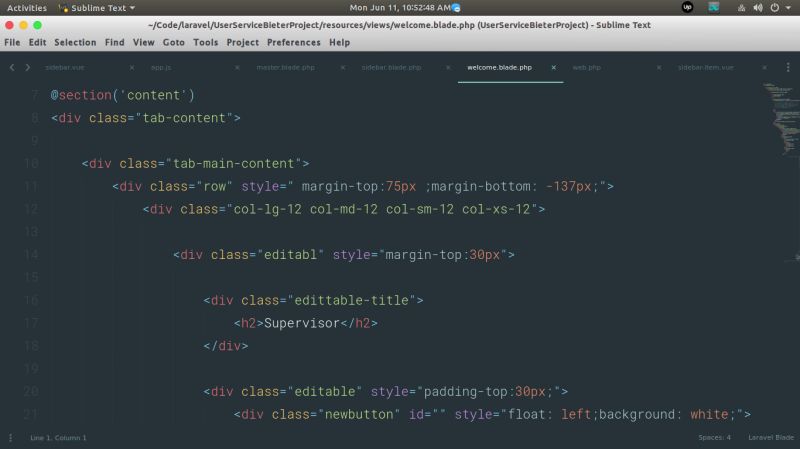Open the power menu icon
This screenshot has height=449, width=800.
point(774,8)
